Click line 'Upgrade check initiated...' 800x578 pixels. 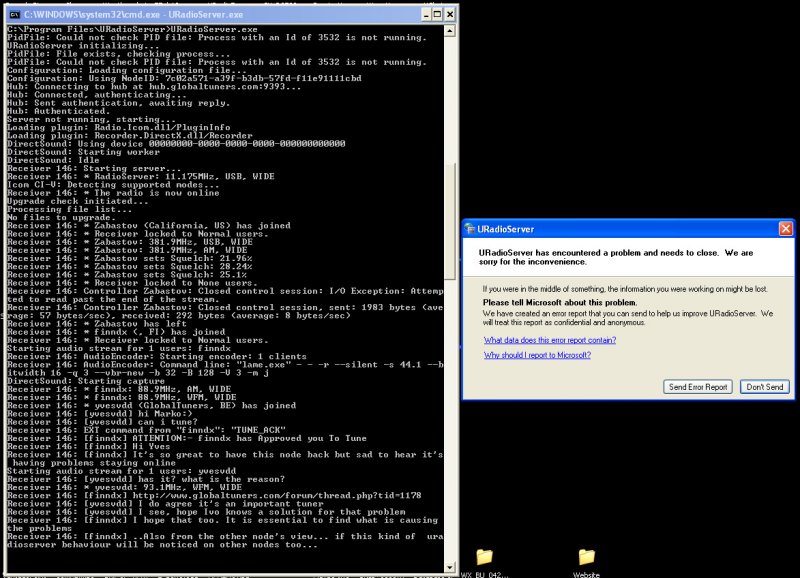click(78, 201)
